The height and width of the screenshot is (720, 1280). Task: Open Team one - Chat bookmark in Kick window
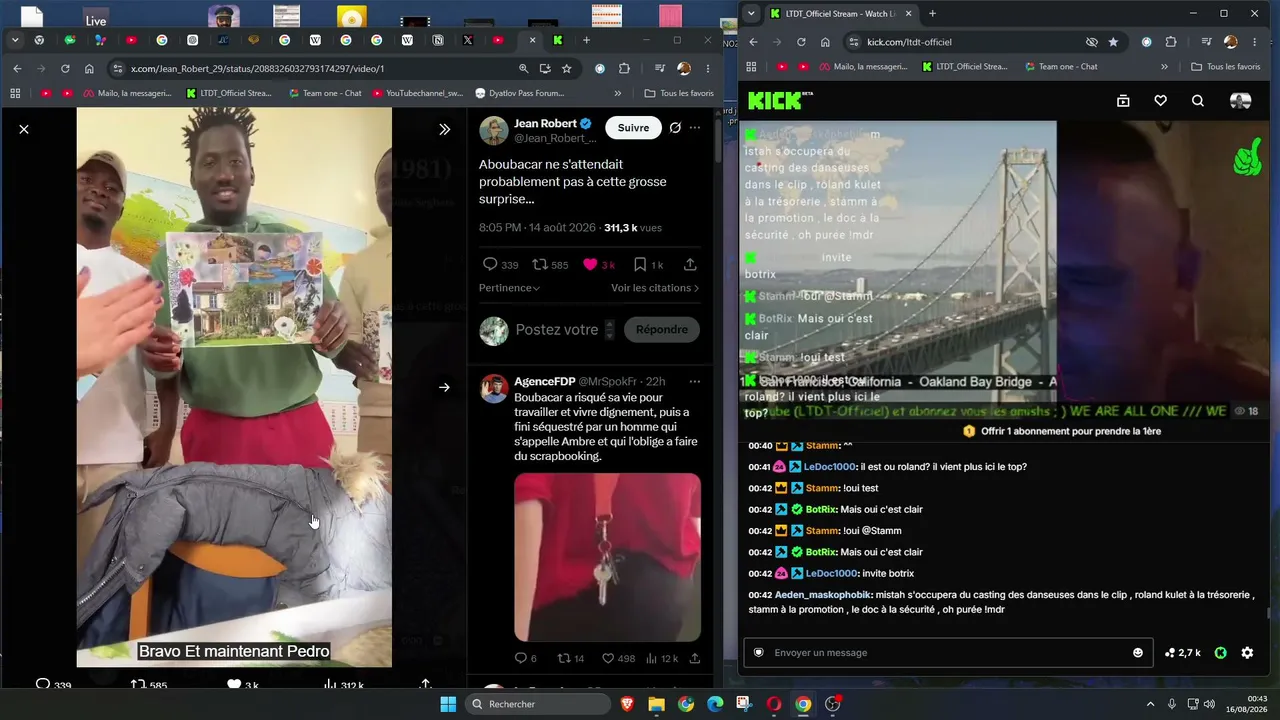[1061, 67]
